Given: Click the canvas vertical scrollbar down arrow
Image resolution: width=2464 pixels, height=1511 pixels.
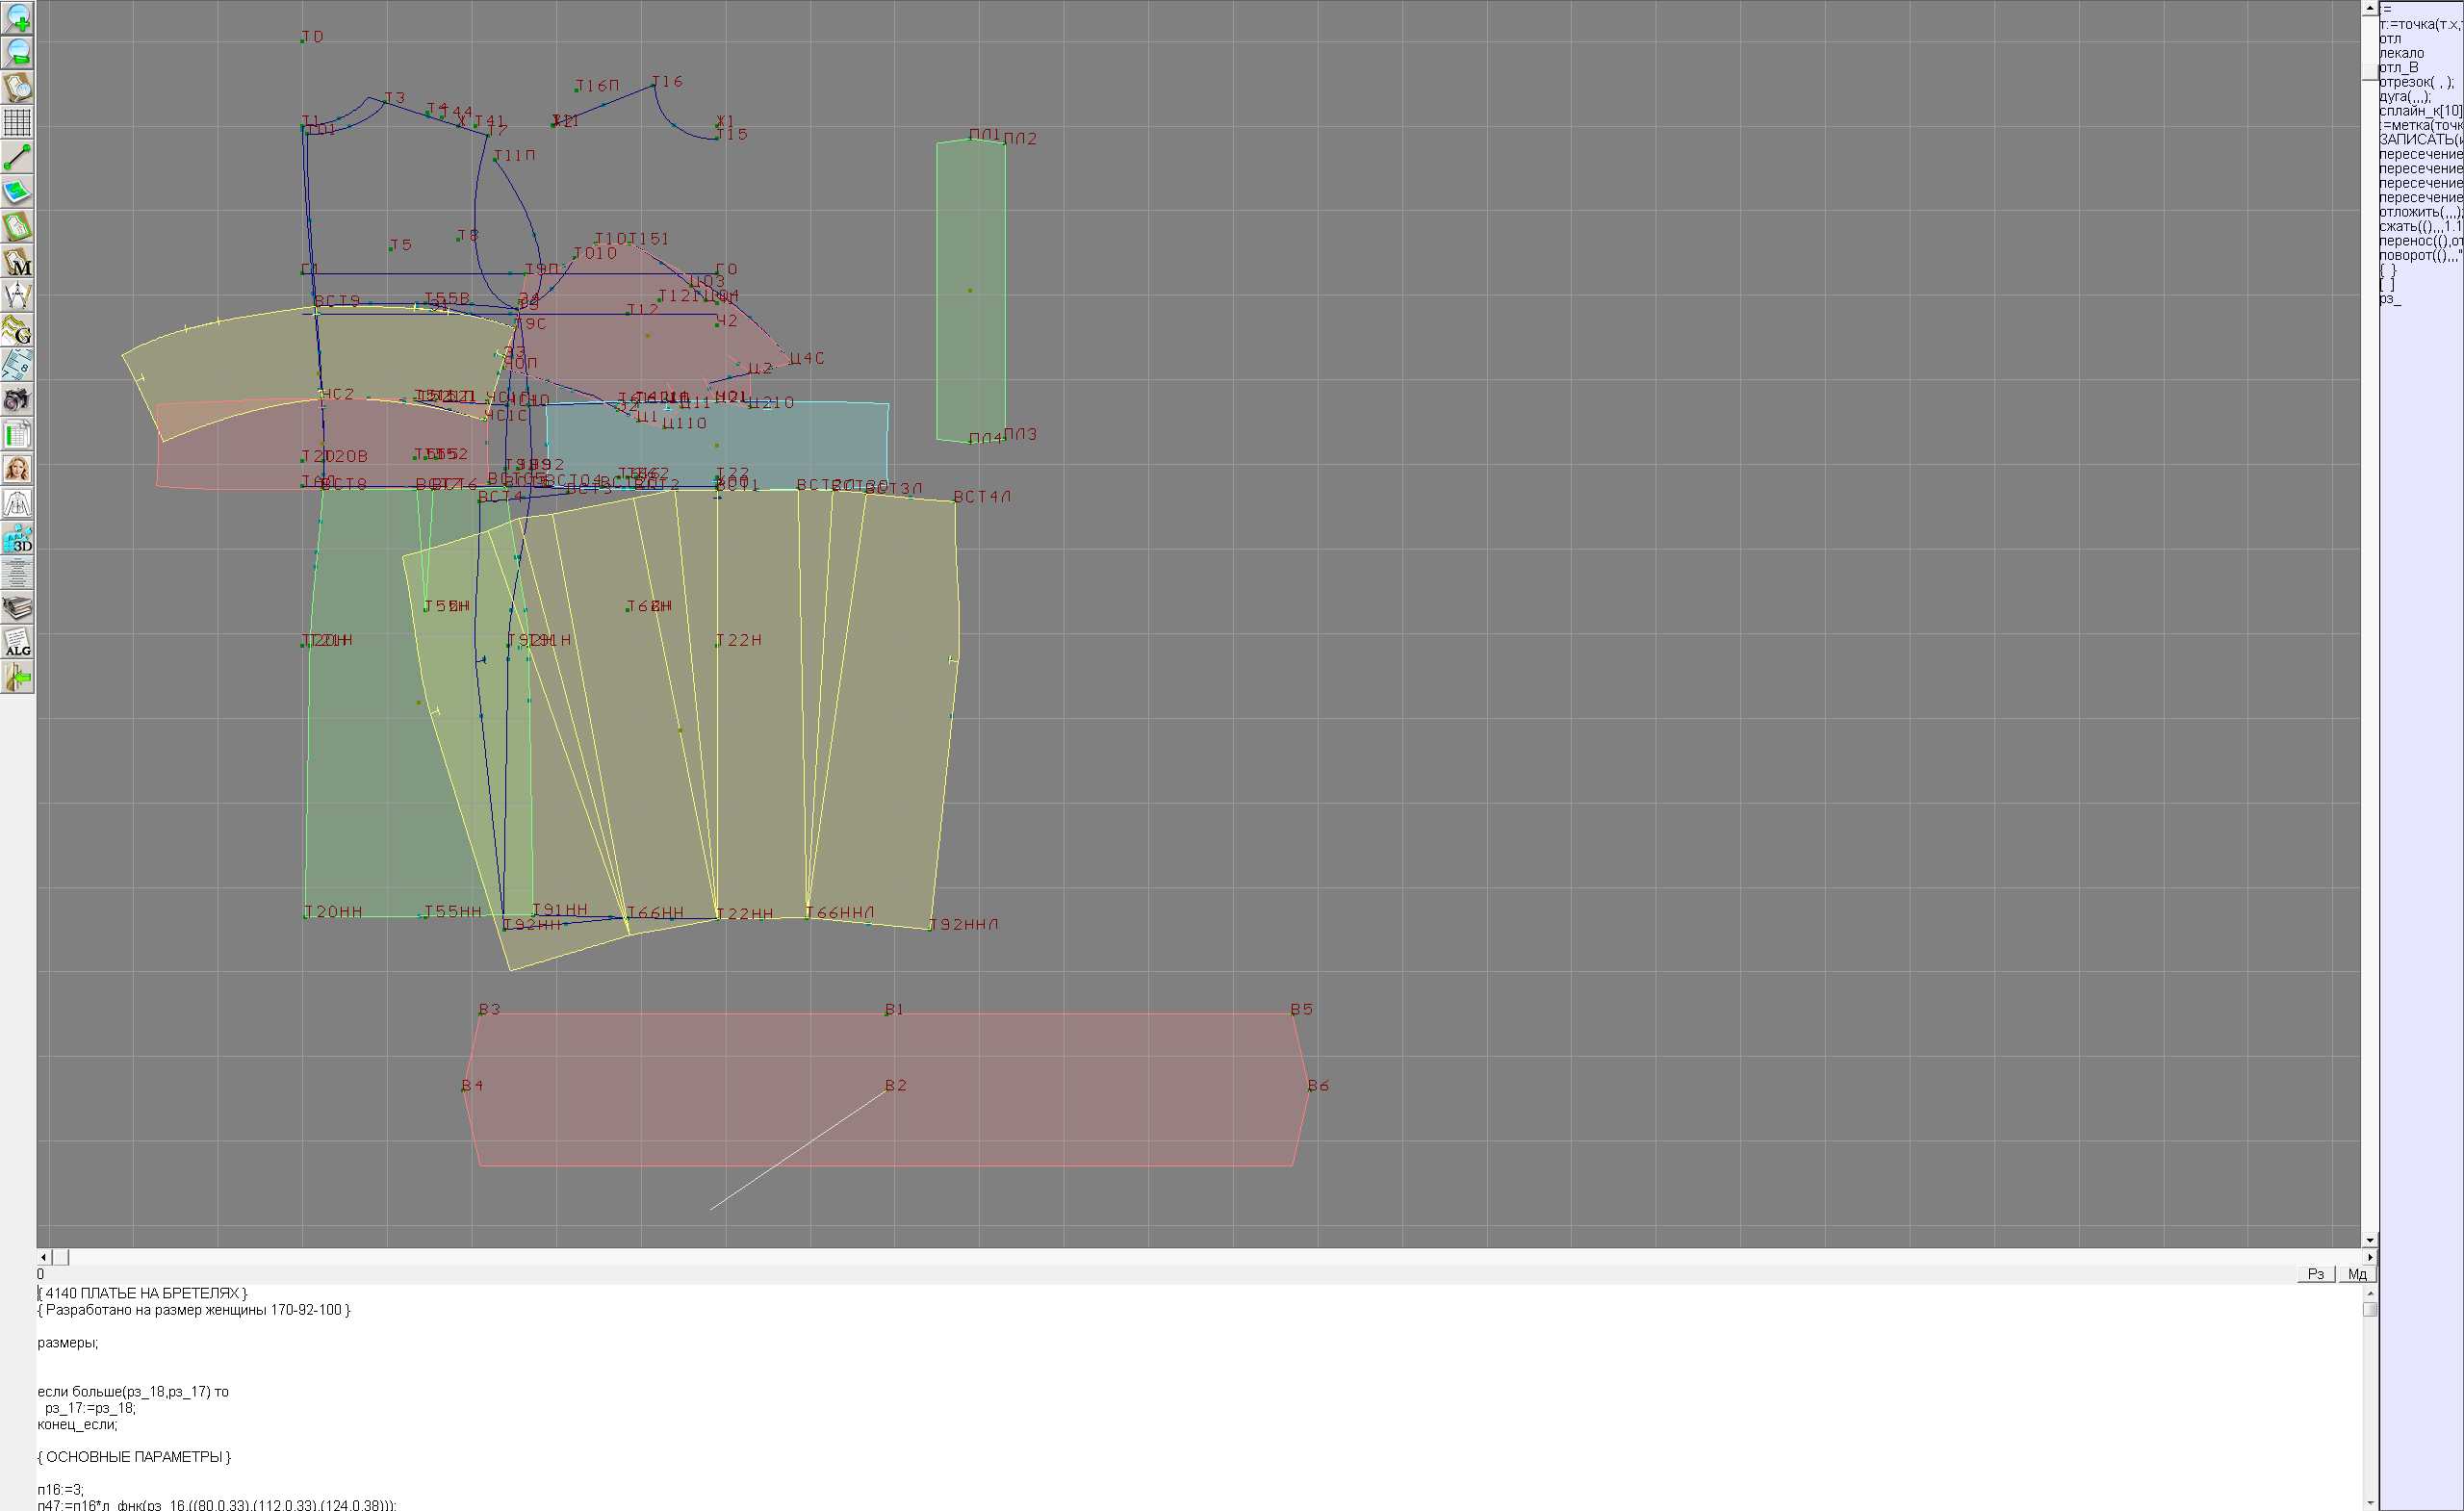Looking at the screenshot, I should coord(2370,1240).
